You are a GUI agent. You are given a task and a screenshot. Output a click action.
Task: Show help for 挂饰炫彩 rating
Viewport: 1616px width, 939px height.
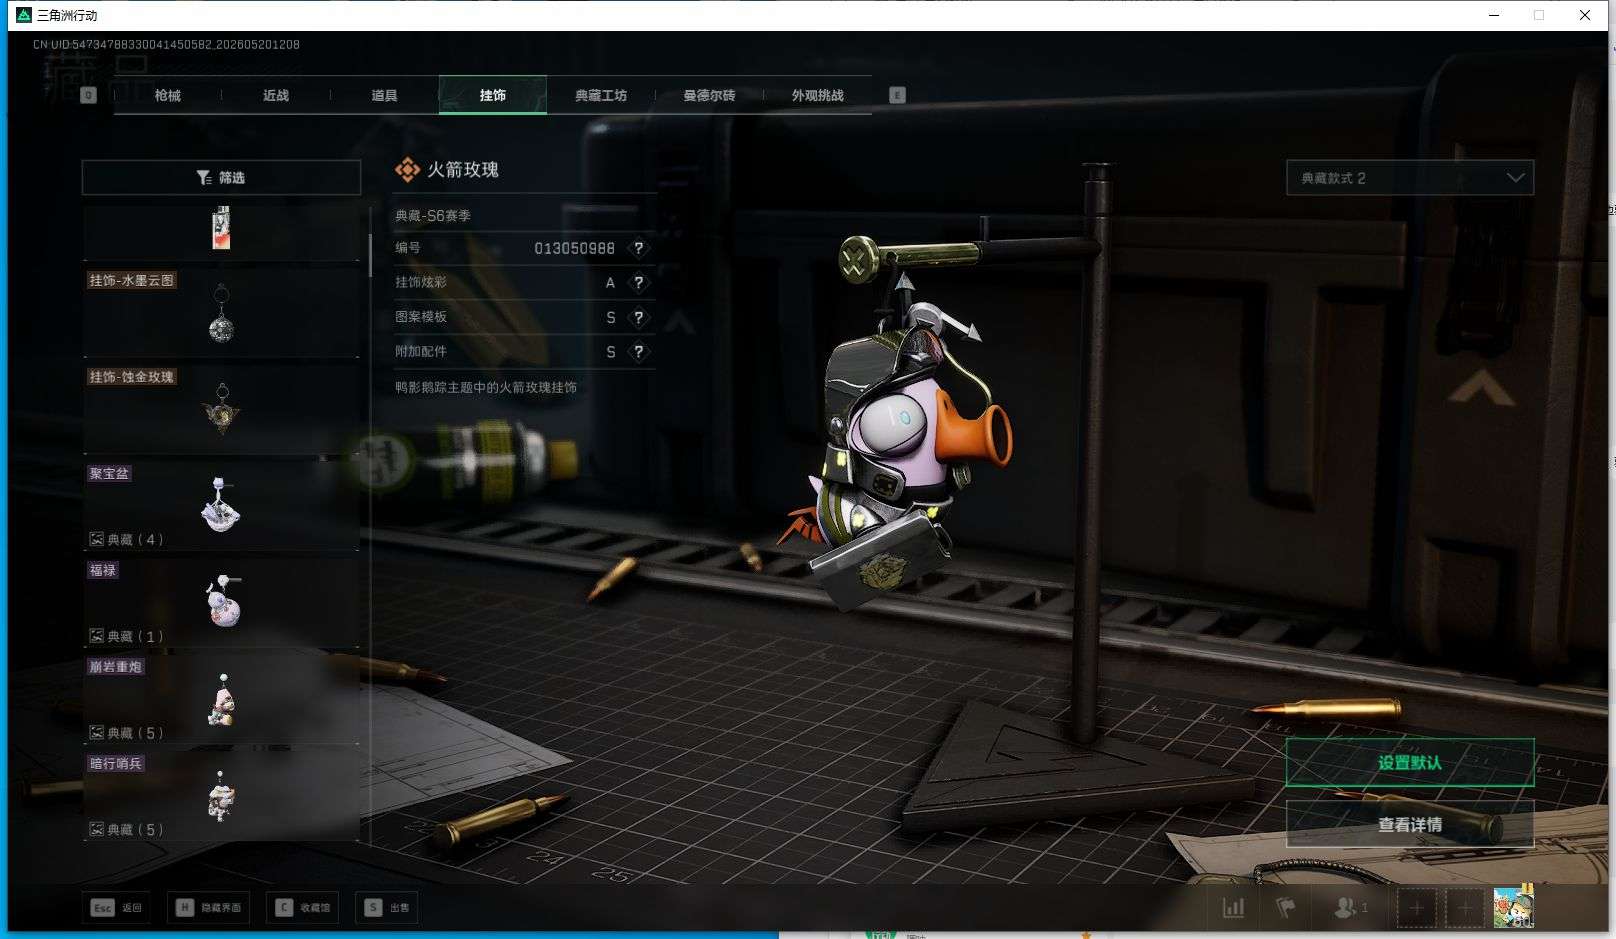638,282
